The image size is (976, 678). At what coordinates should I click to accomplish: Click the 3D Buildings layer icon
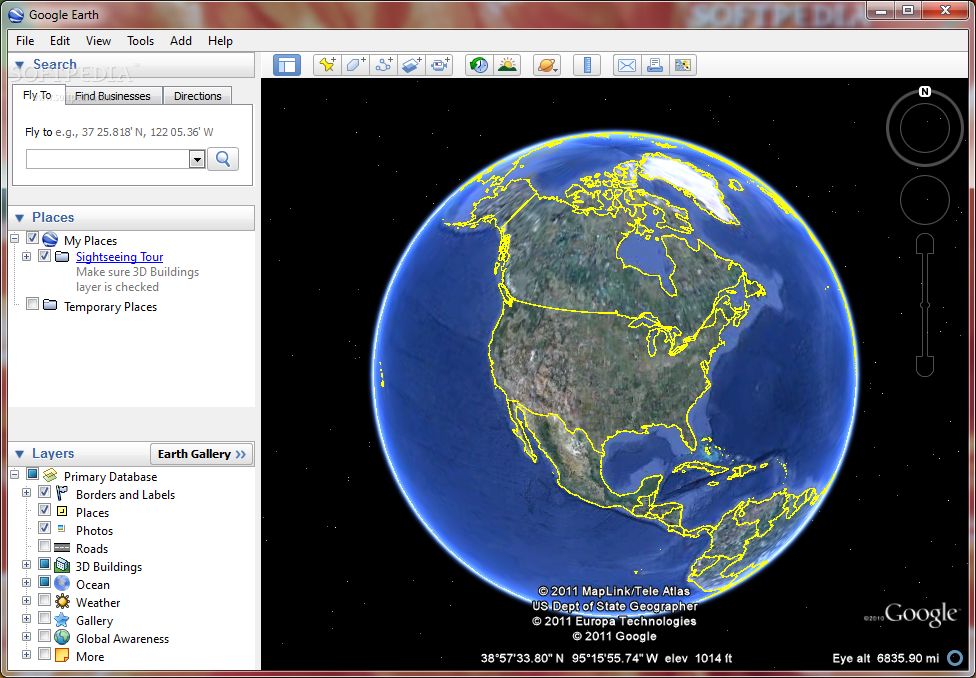pos(62,566)
